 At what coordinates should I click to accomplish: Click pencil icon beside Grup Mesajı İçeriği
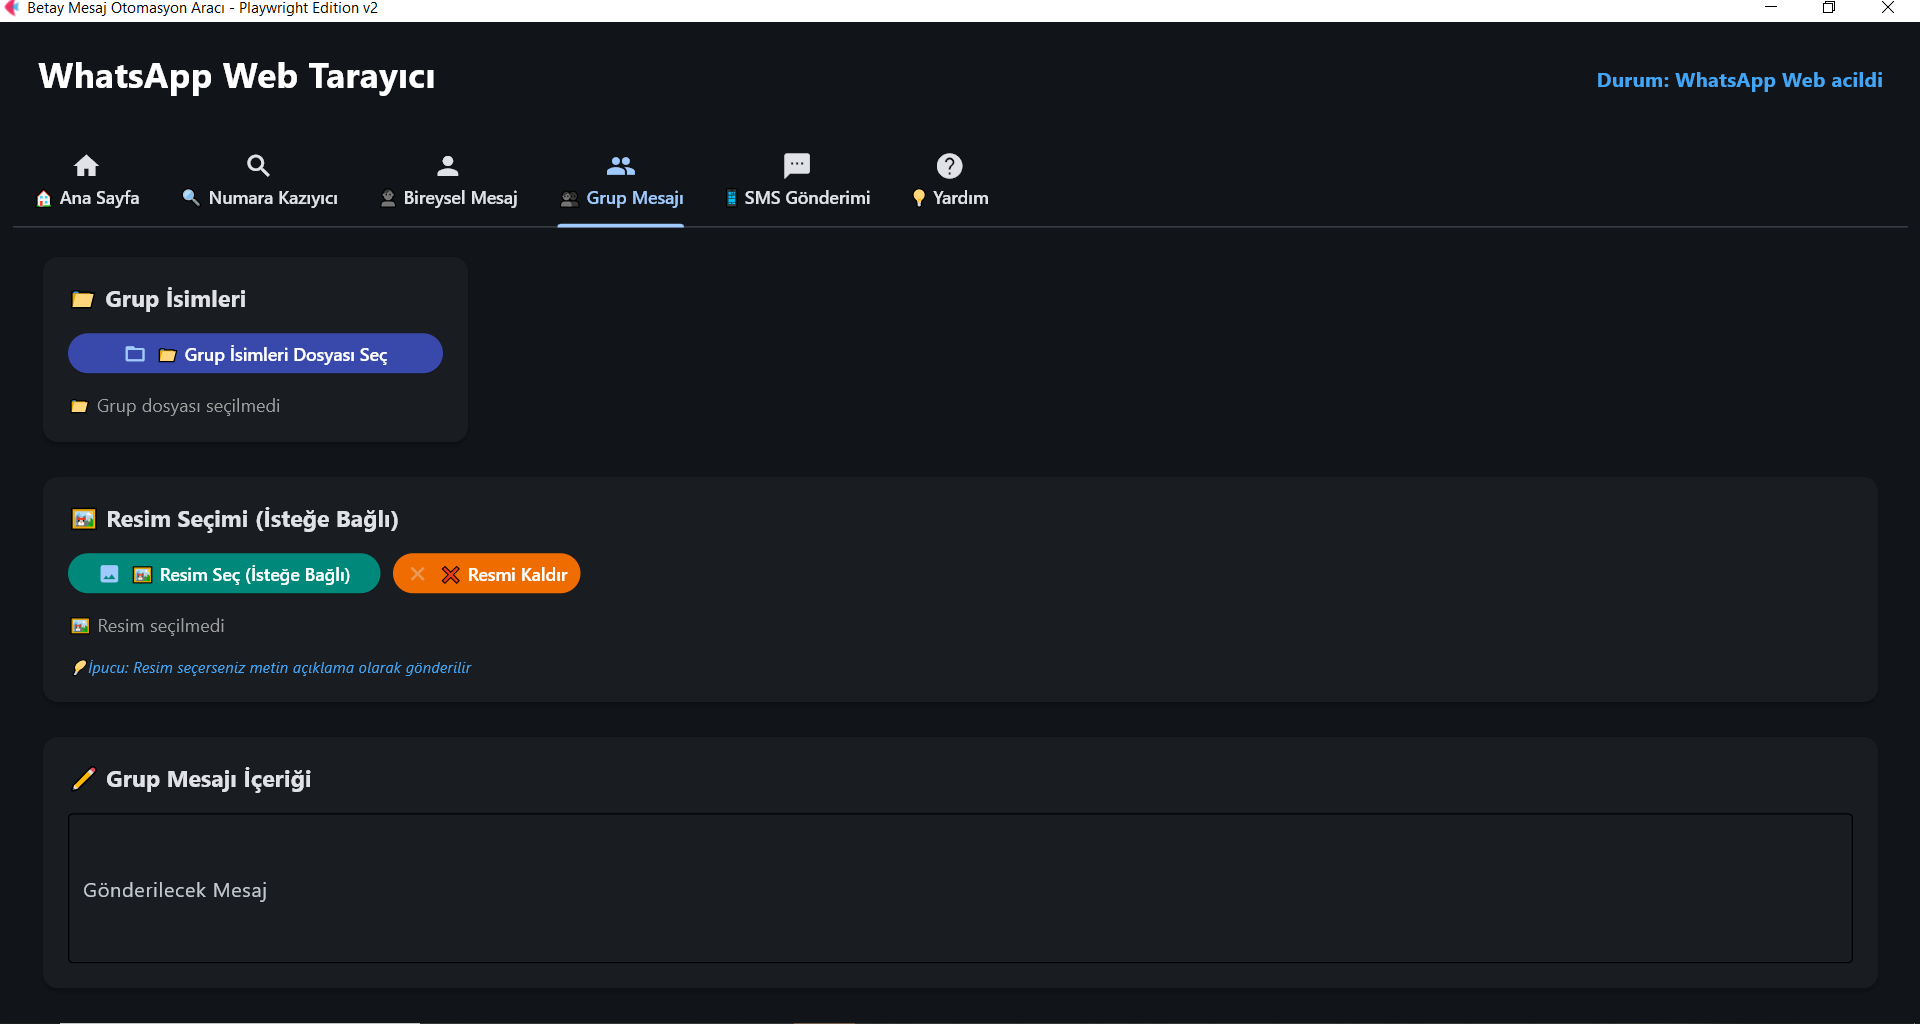[84, 779]
